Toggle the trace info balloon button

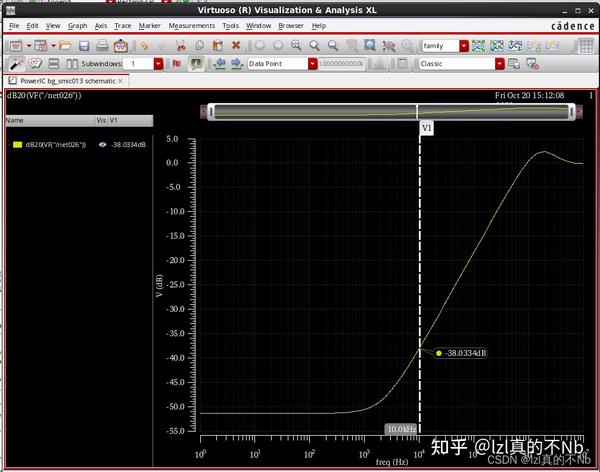[196, 64]
